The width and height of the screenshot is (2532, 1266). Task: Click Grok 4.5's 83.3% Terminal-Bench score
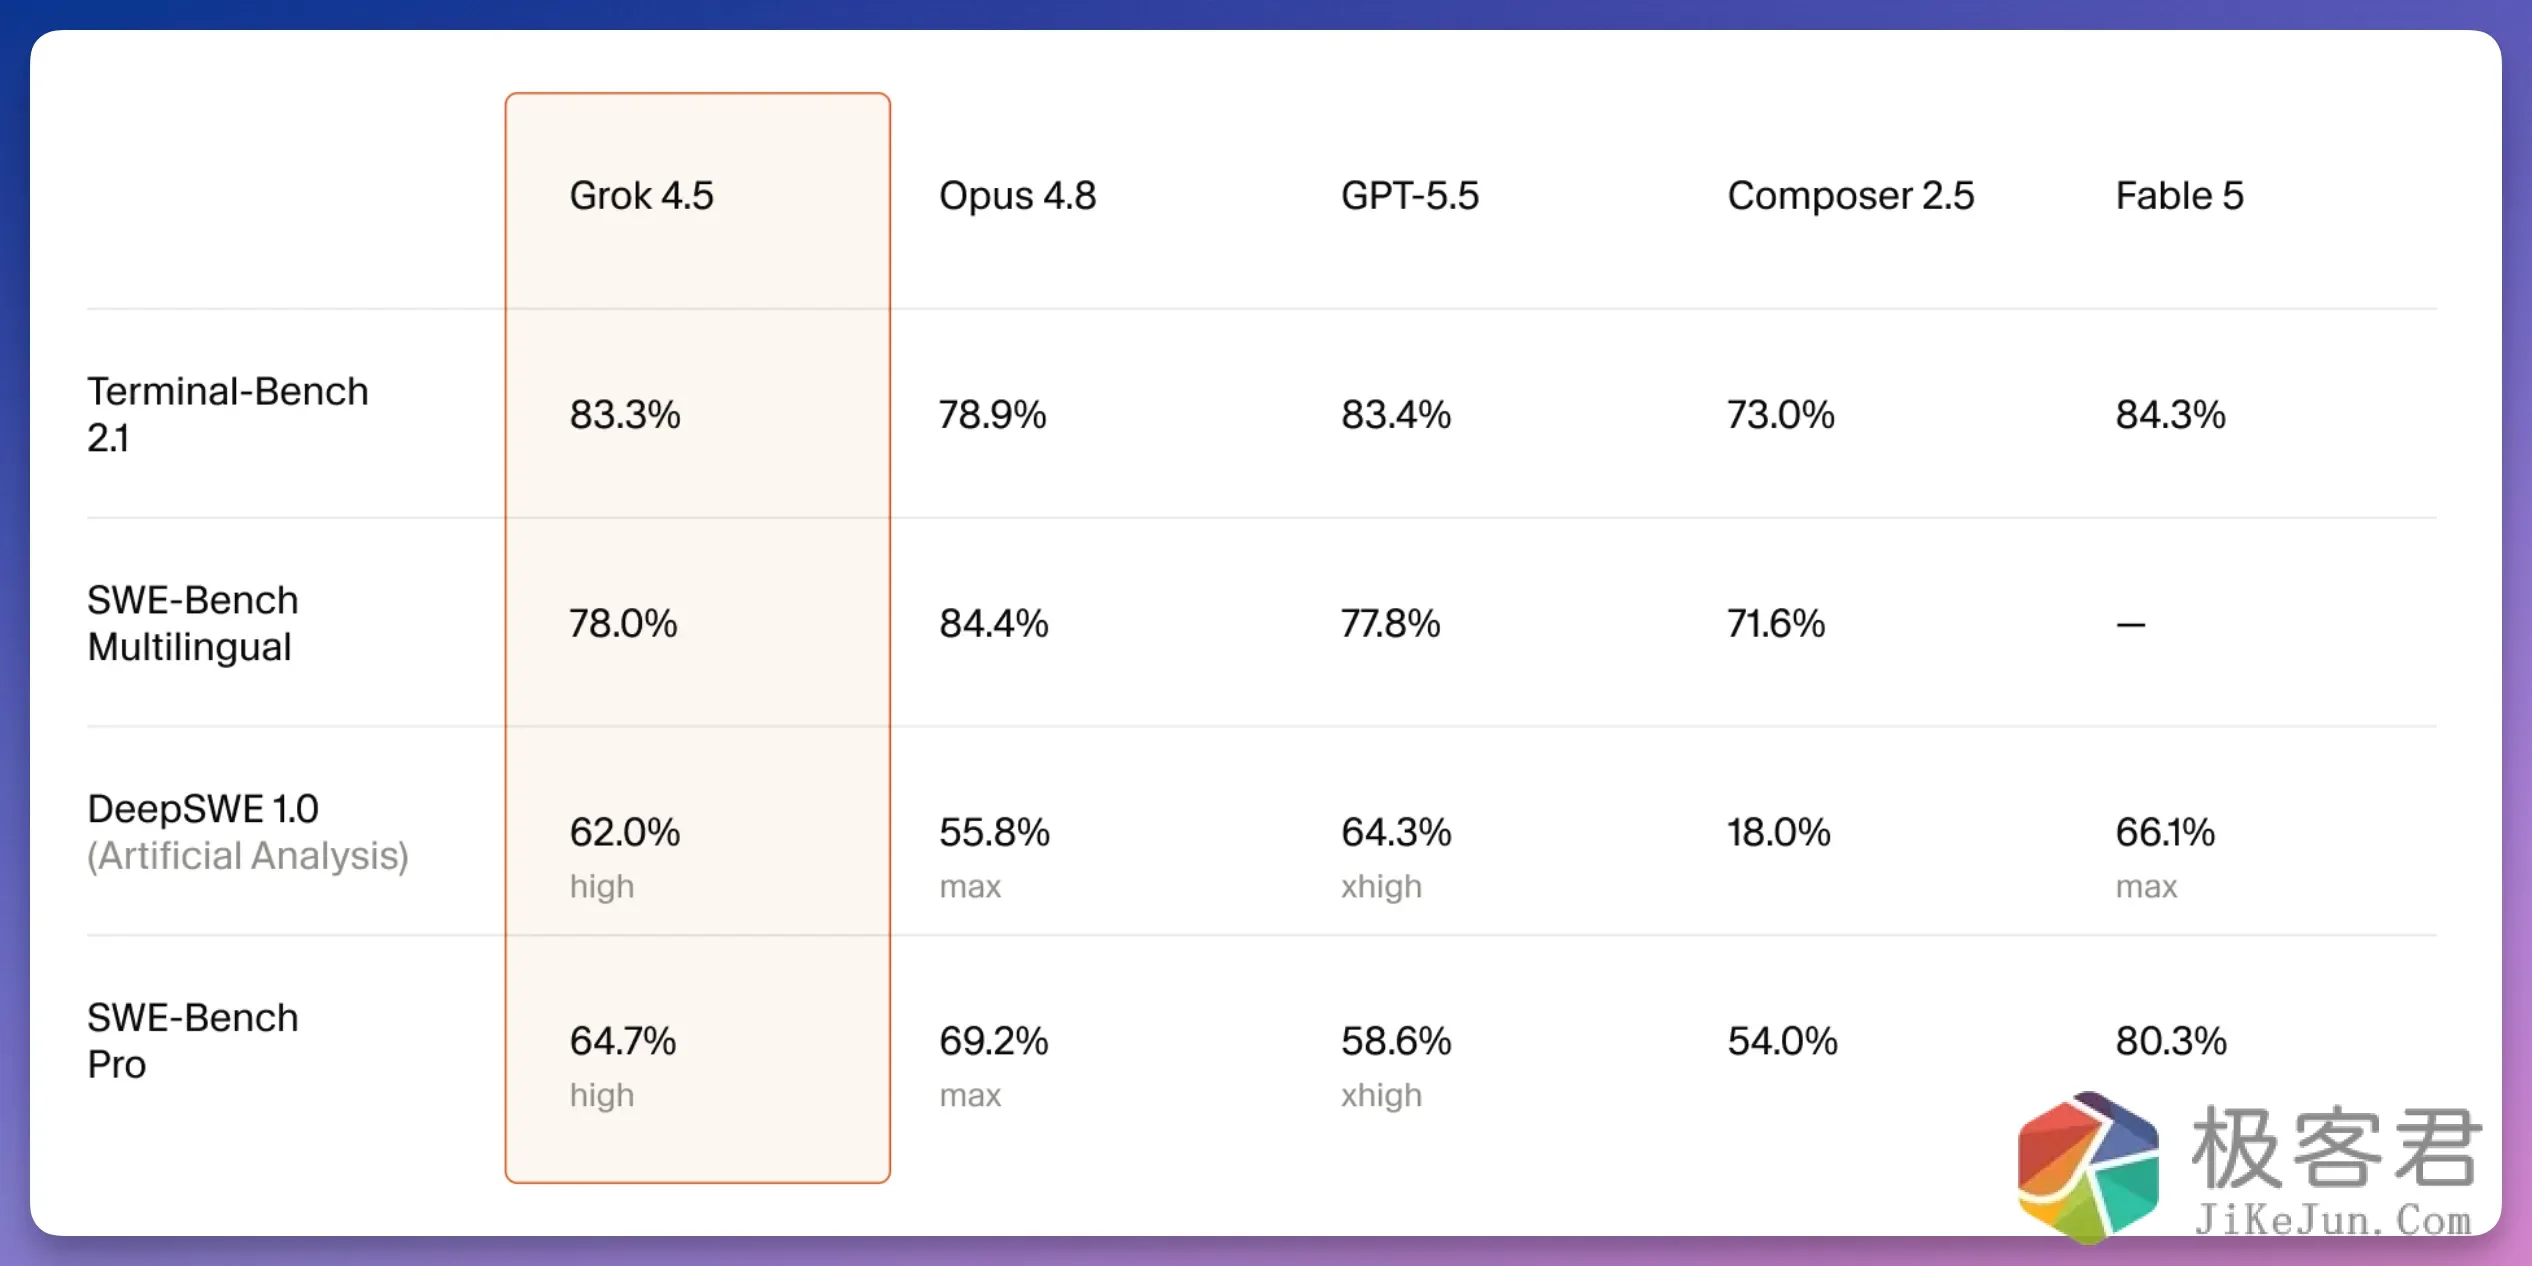[625, 414]
